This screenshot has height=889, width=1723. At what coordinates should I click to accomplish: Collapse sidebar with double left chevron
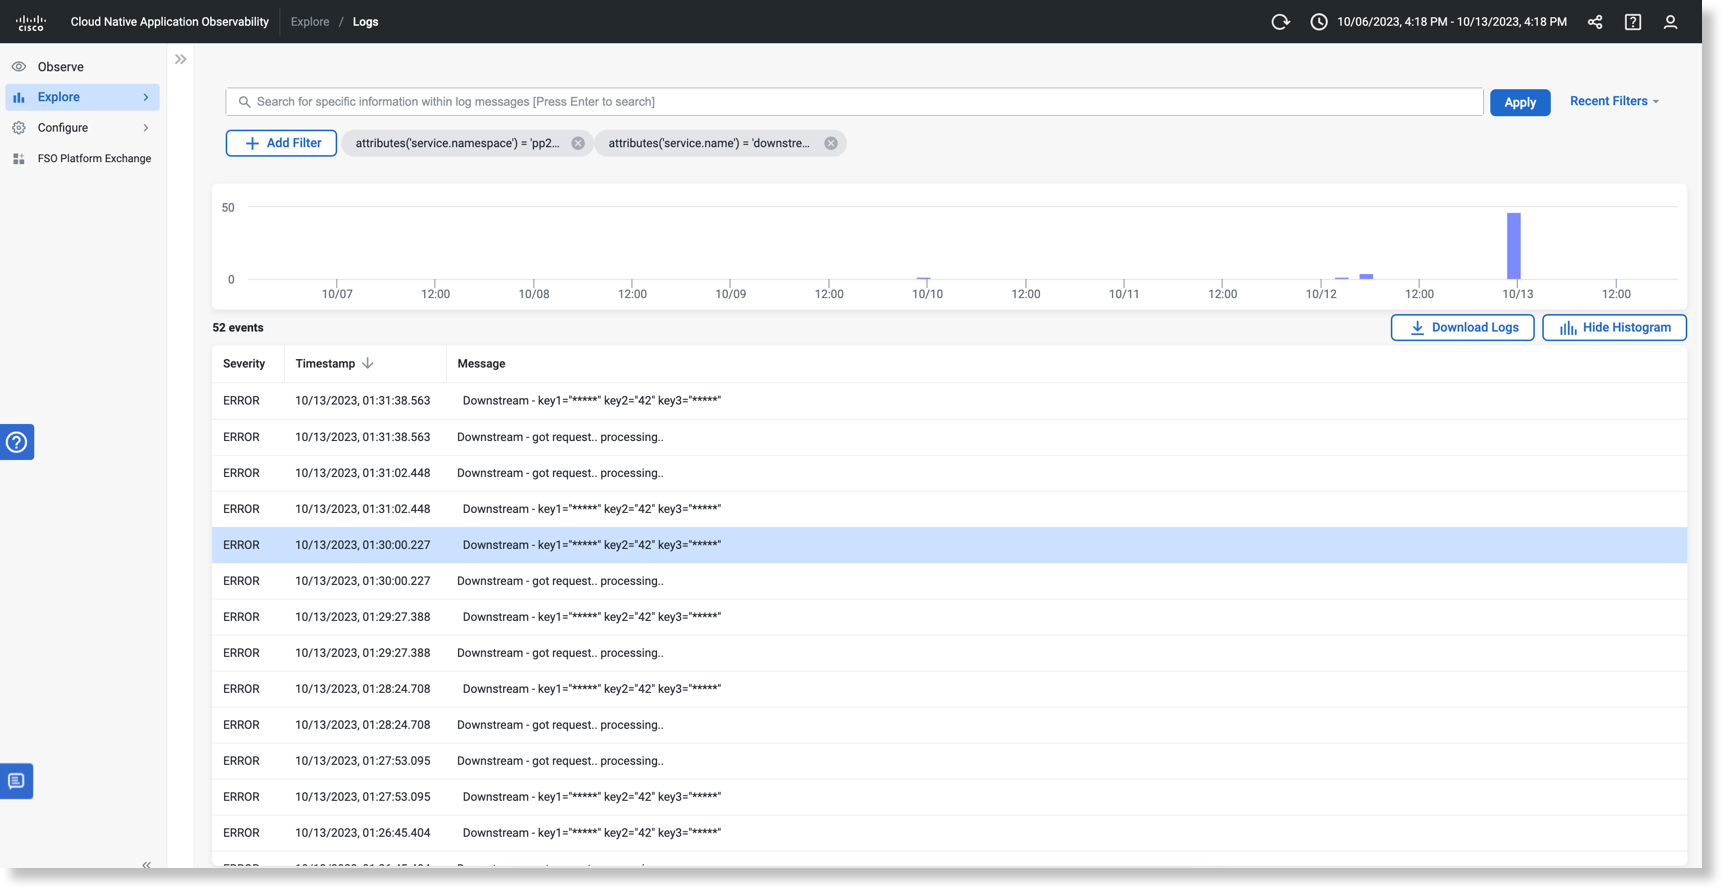146,865
